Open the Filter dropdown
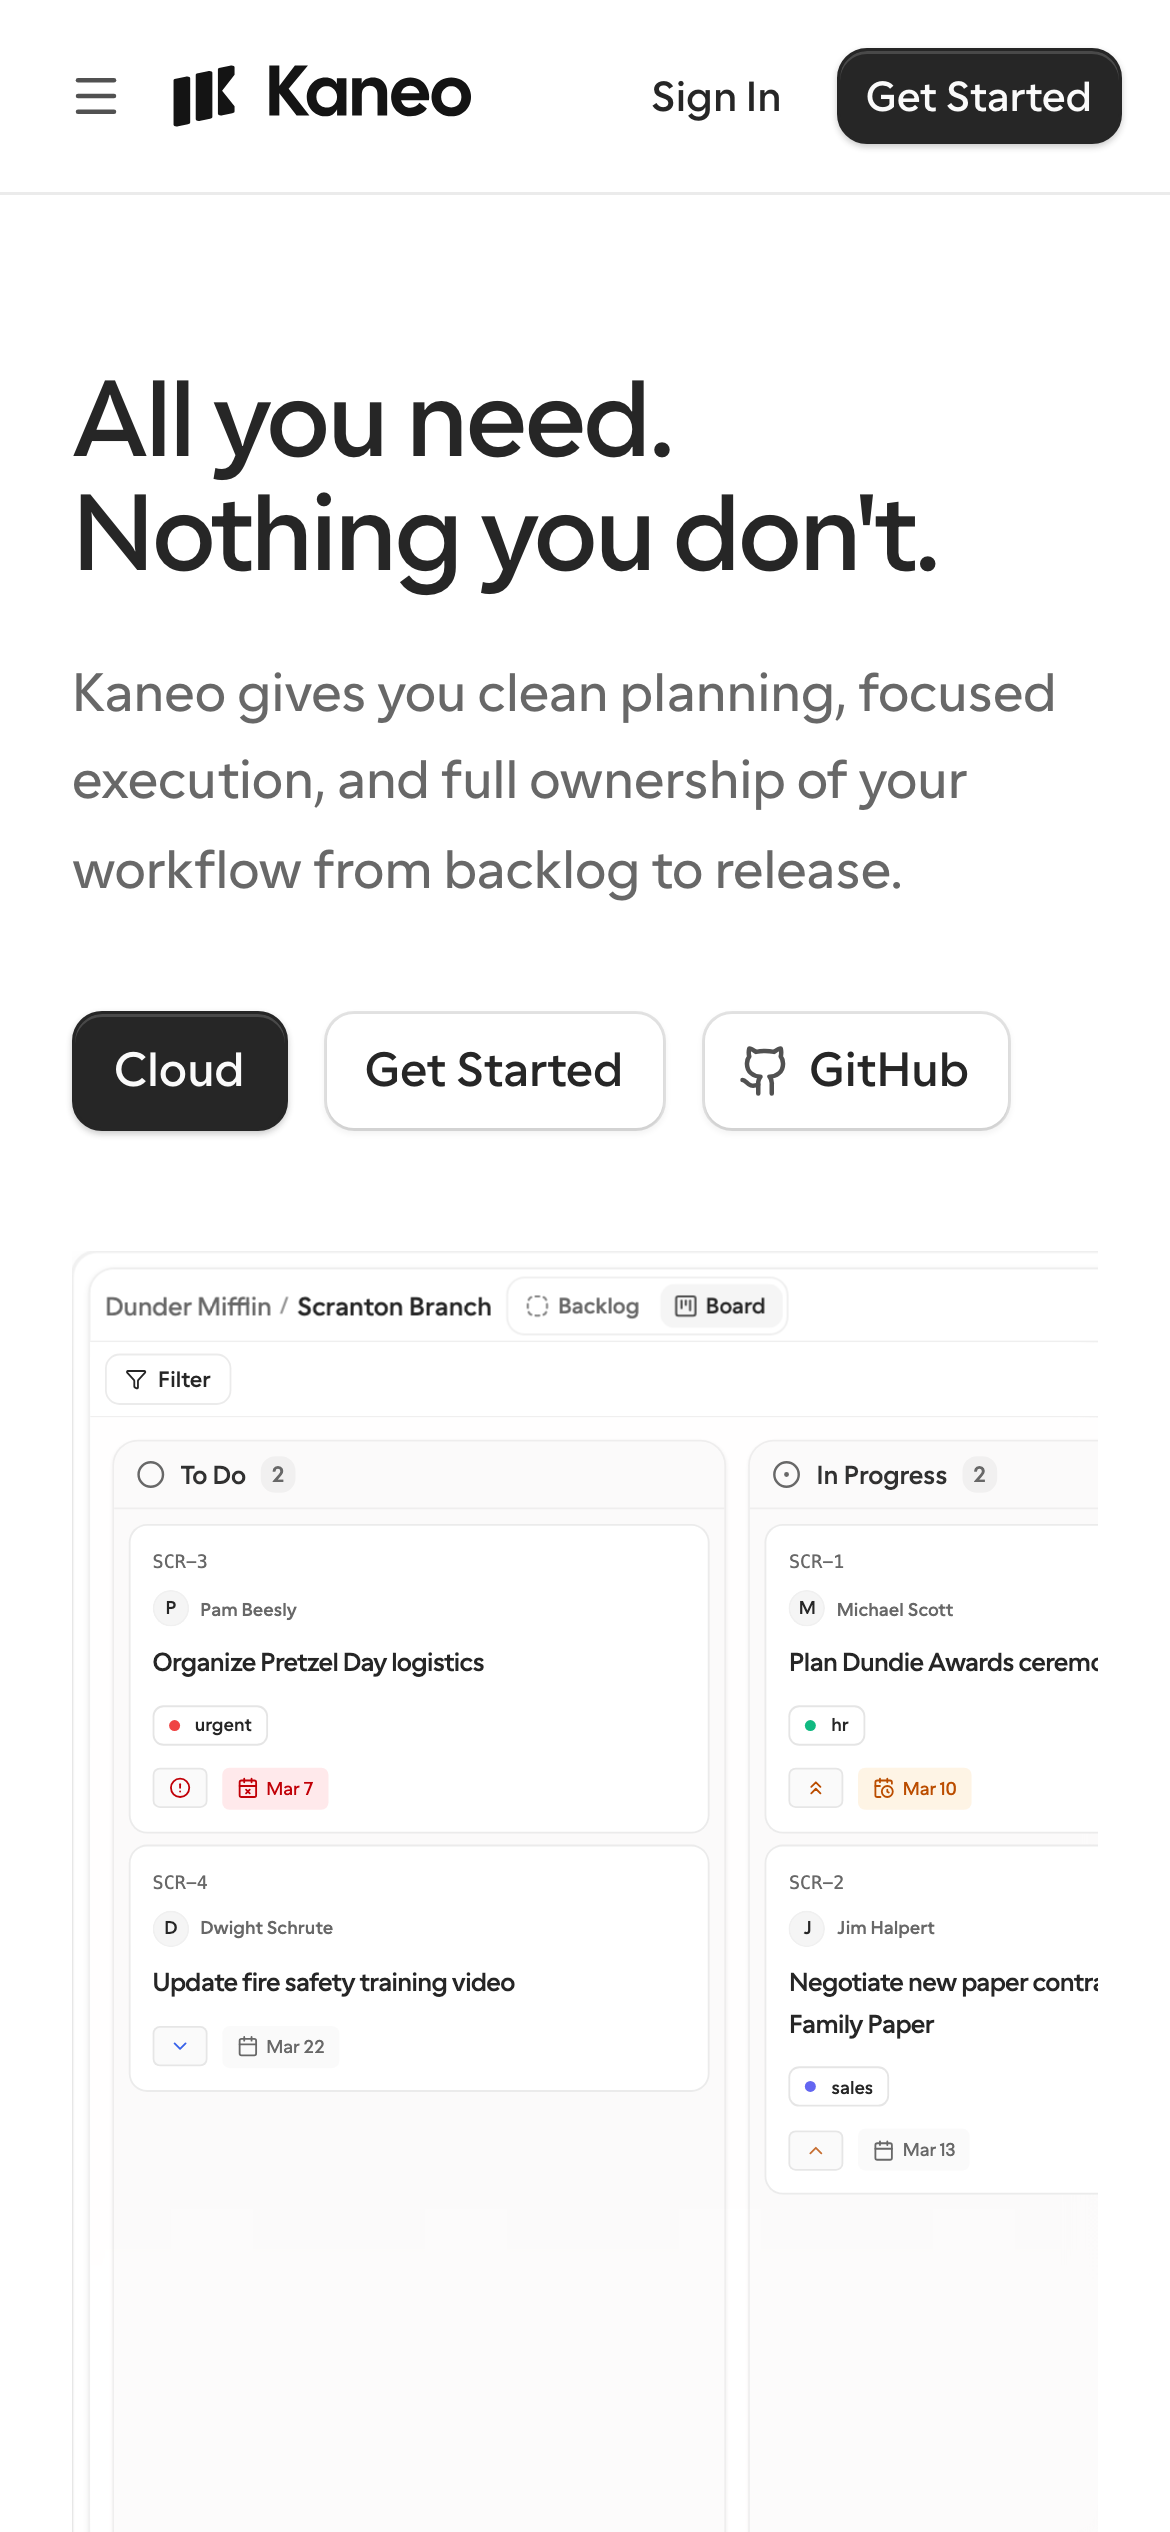 [168, 1380]
